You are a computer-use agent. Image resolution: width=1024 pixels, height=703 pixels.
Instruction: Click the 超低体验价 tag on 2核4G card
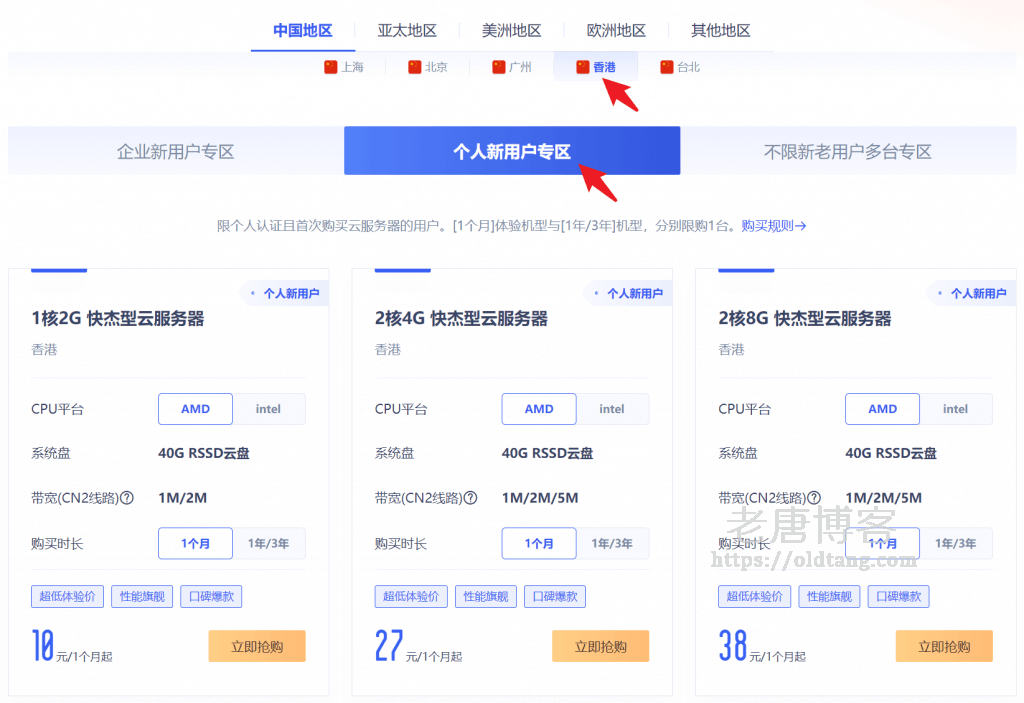tap(410, 596)
